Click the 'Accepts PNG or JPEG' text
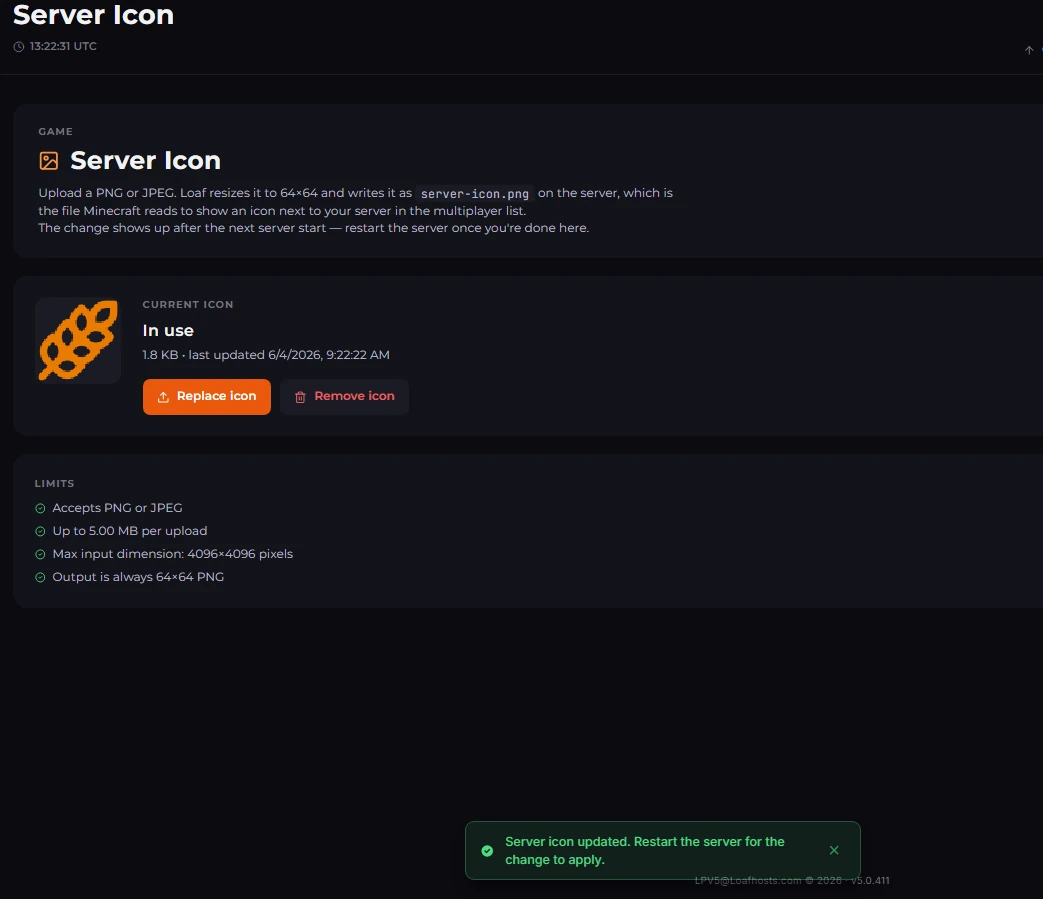 click(x=117, y=508)
